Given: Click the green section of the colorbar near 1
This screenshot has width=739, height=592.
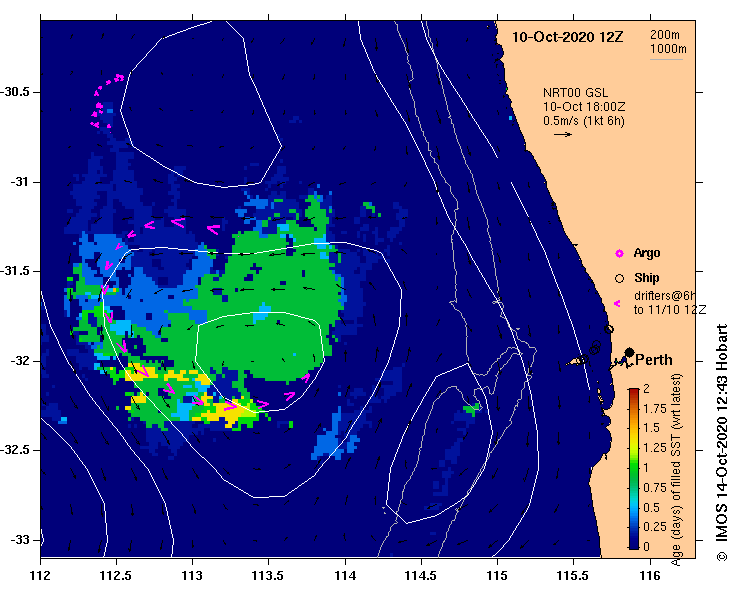Looking at the screenshot, I should click(x=634, y=467).
